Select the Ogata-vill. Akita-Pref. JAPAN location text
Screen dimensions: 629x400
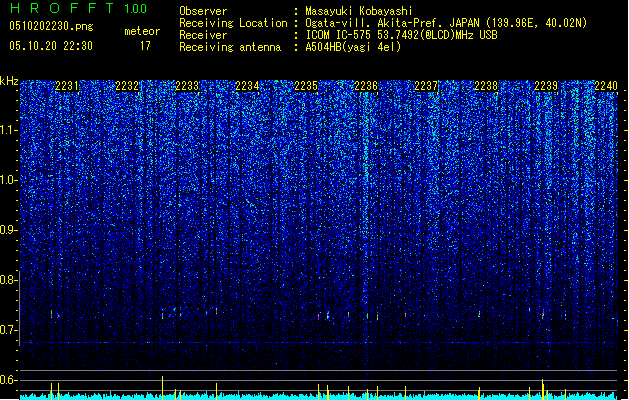pos(446,23)
